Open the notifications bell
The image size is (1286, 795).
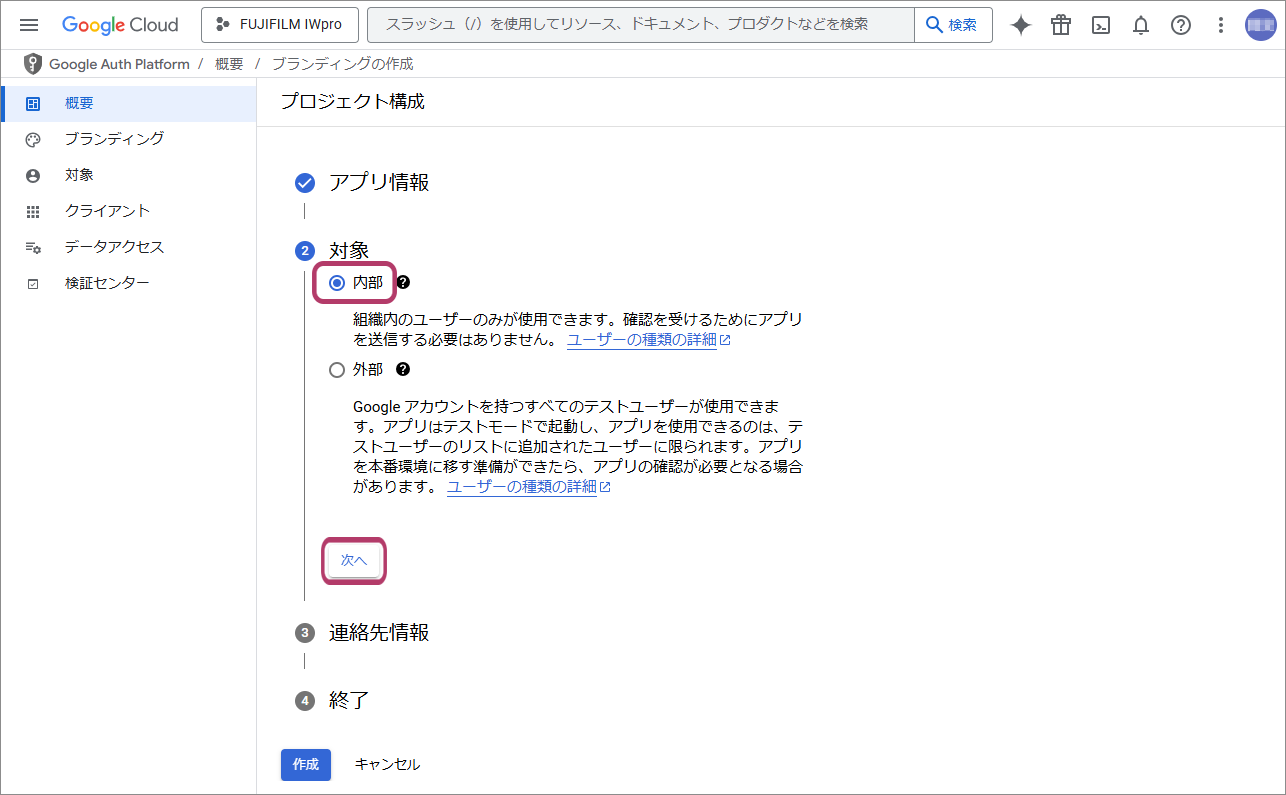[x=1141, y=25]
